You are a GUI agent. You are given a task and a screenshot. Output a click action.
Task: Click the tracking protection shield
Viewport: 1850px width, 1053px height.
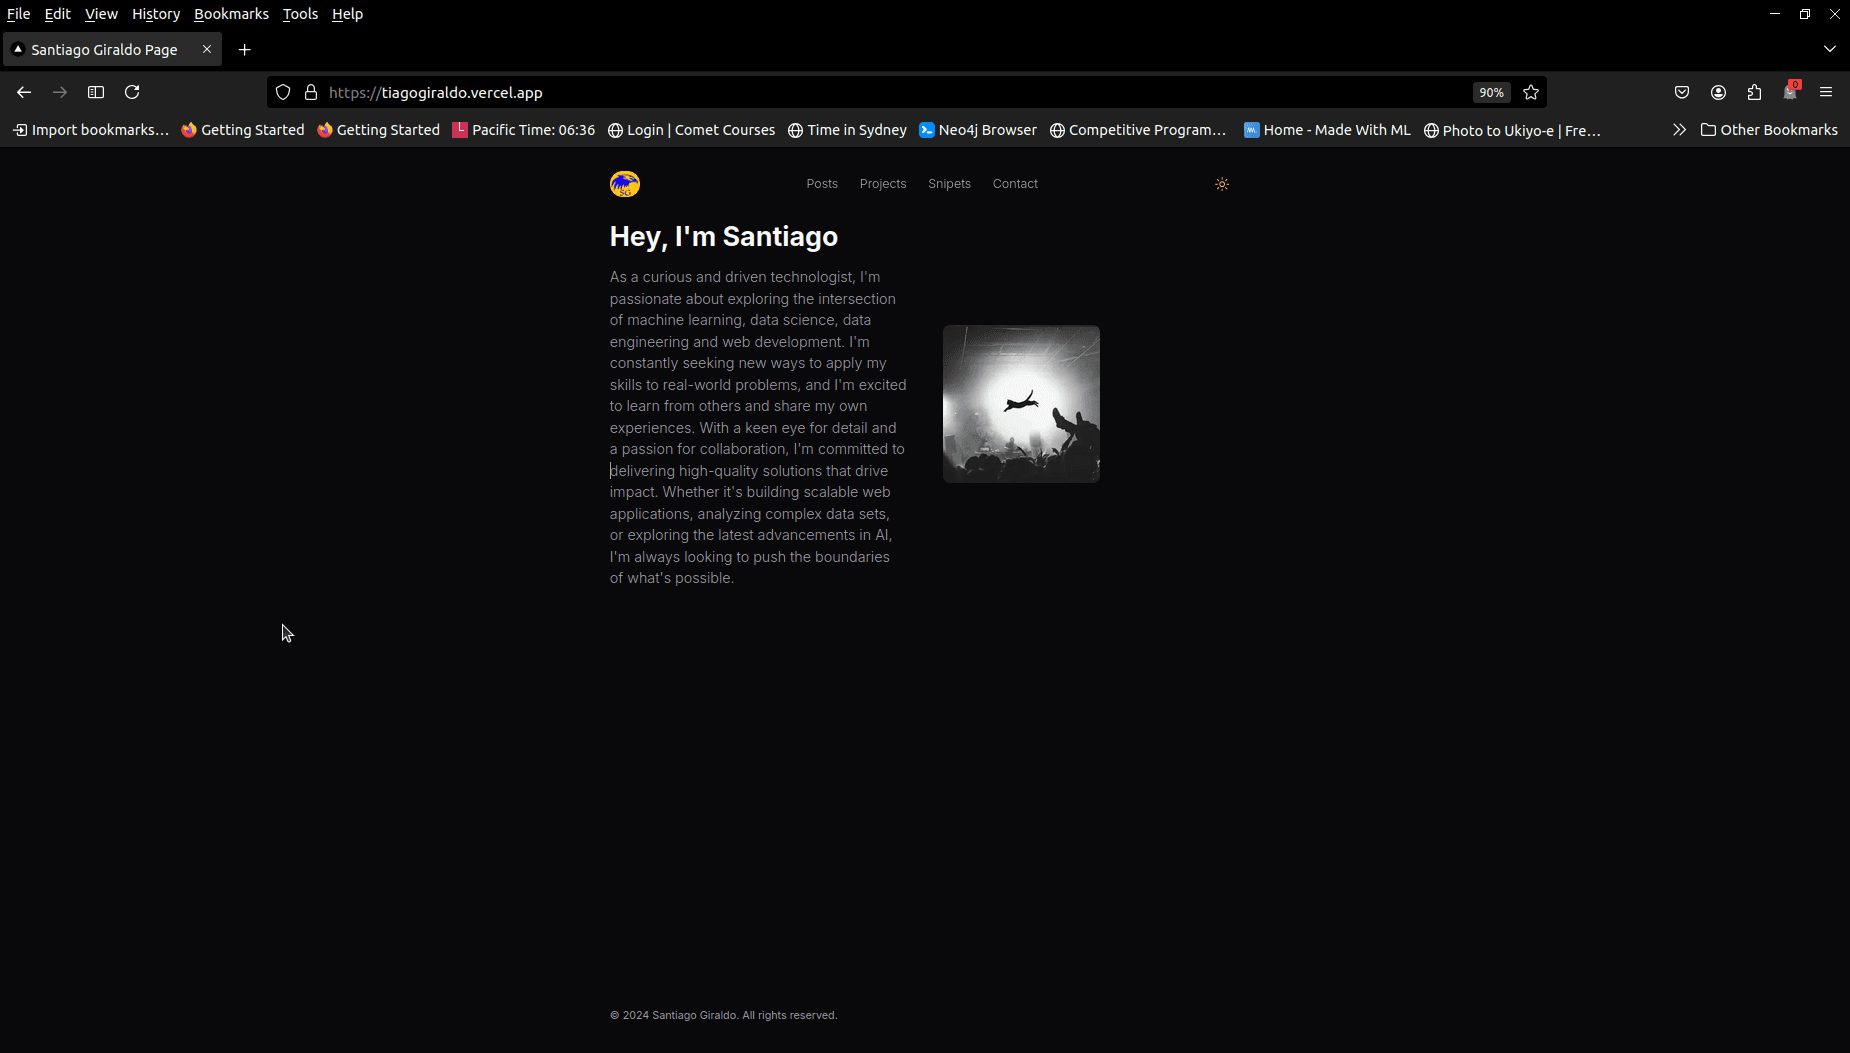(x=284, y=92)
